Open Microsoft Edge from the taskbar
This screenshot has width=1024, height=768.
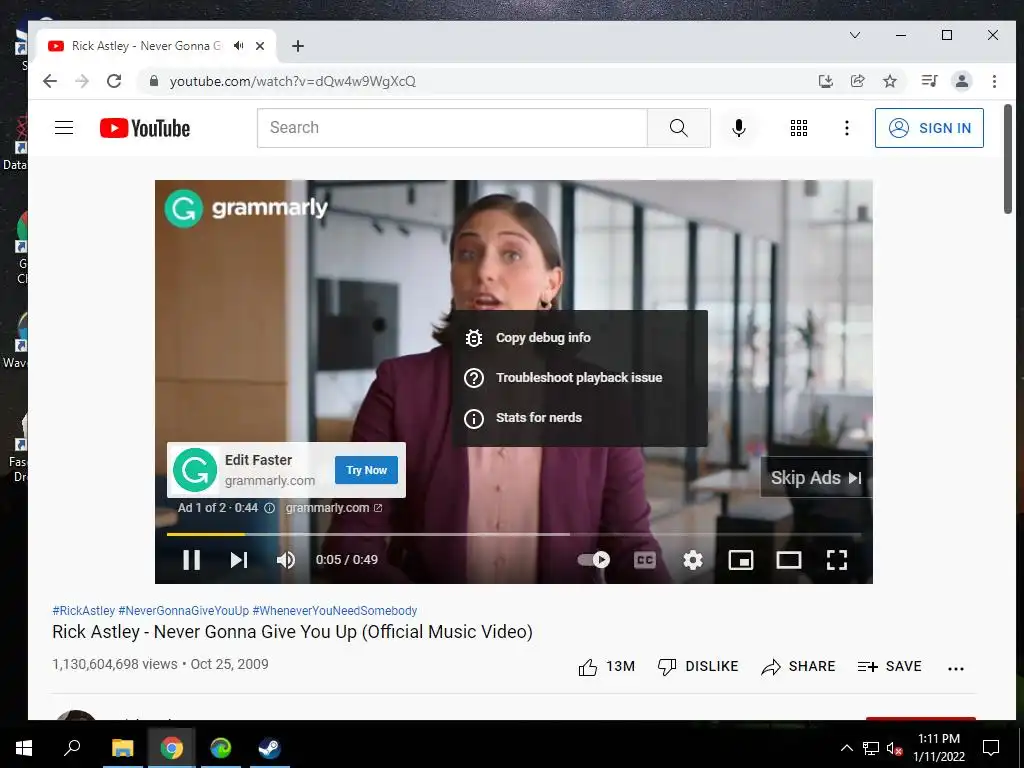(x=221, y=748)
